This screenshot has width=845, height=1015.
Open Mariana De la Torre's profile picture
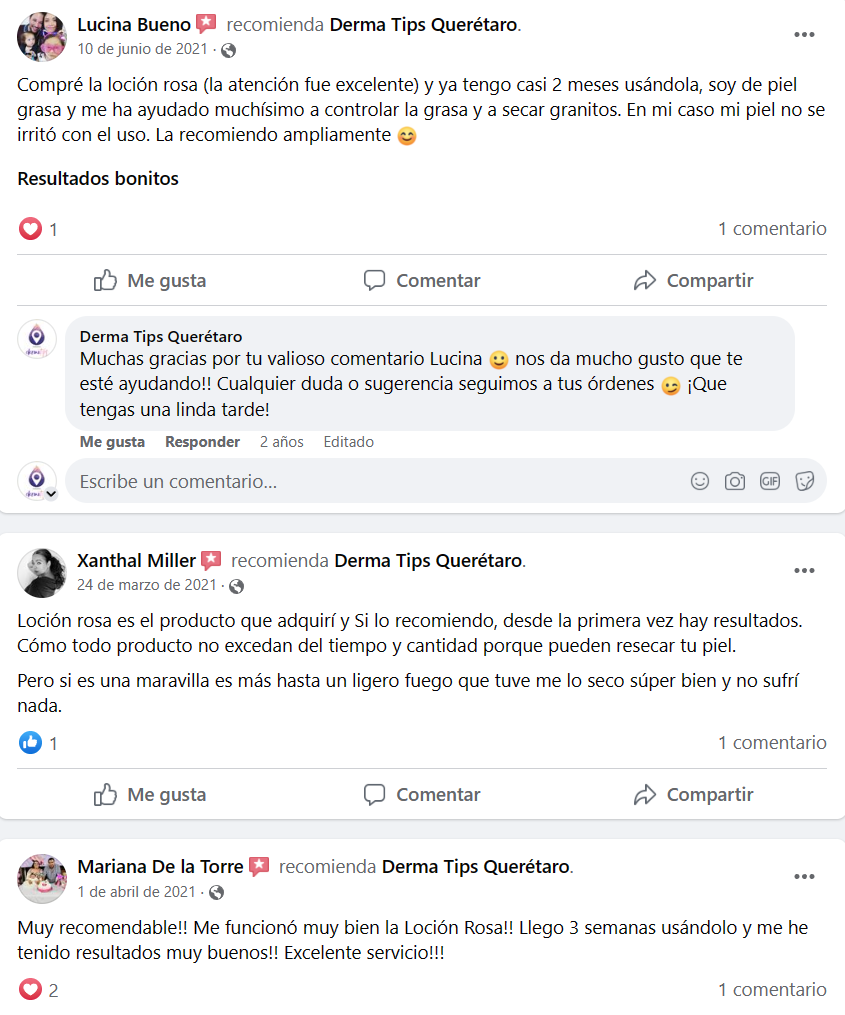click(x=42, y=878)
